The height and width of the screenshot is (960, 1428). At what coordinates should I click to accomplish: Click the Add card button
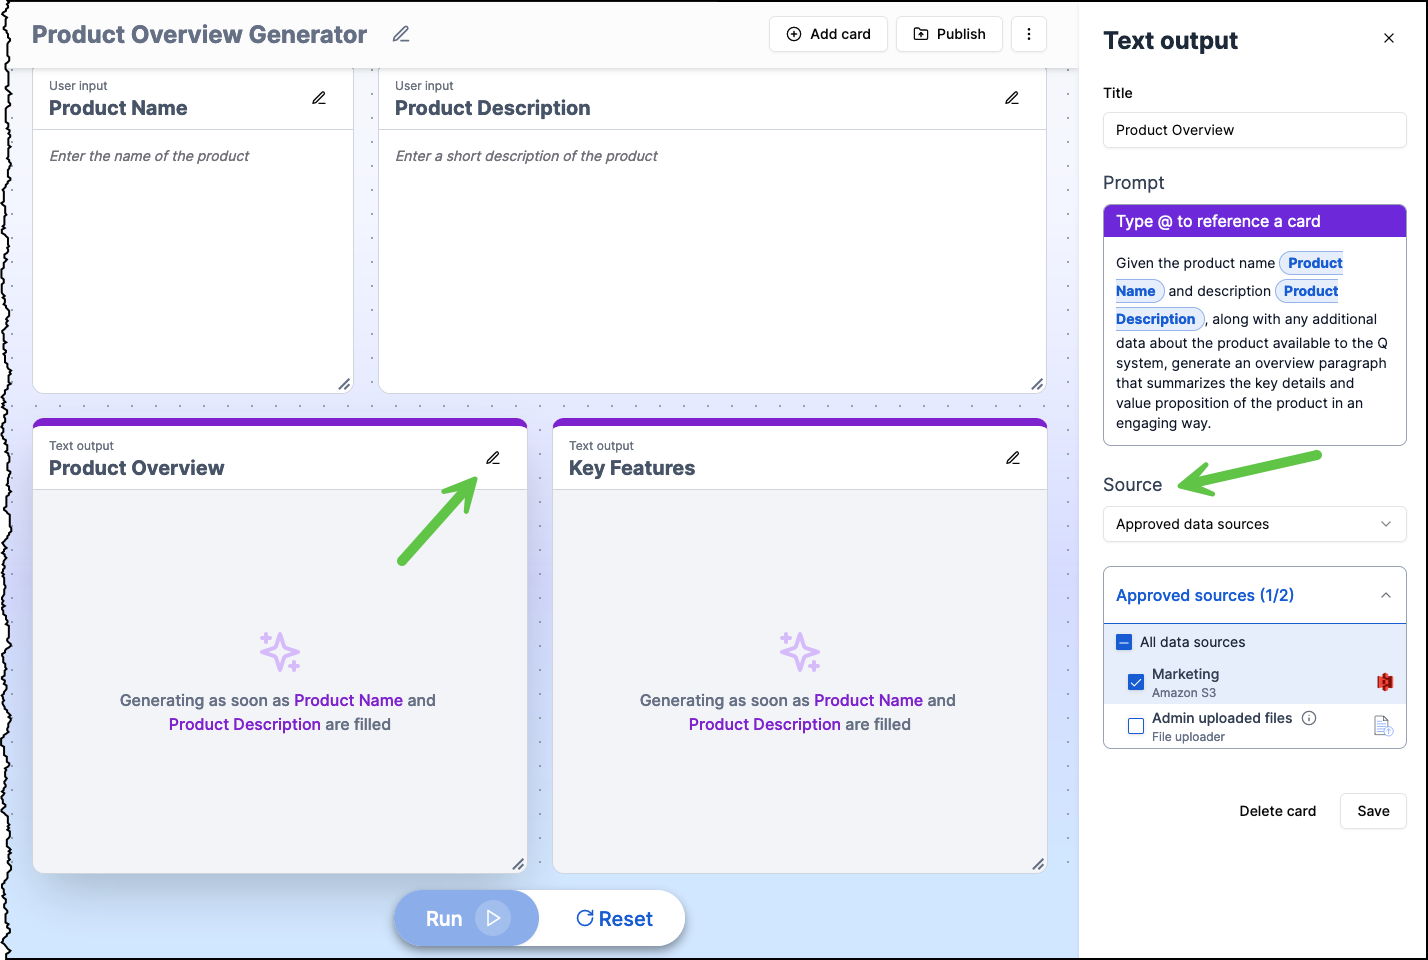click(x=828, y=34)
